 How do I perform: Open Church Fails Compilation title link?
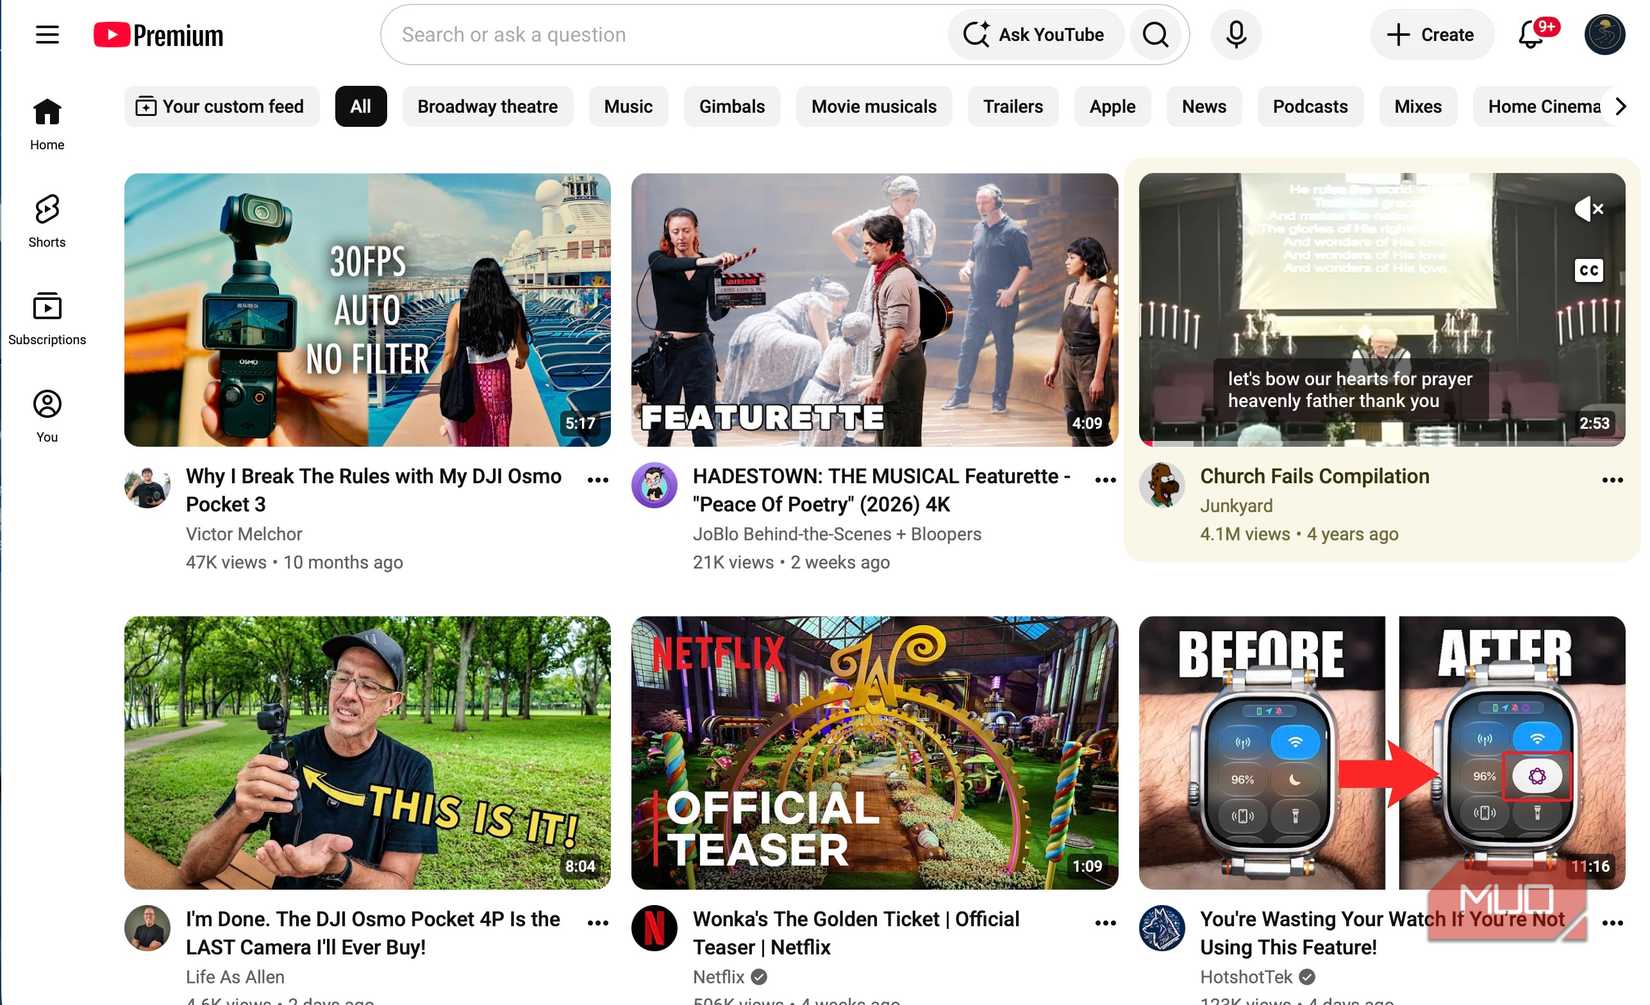[1314, 476]
